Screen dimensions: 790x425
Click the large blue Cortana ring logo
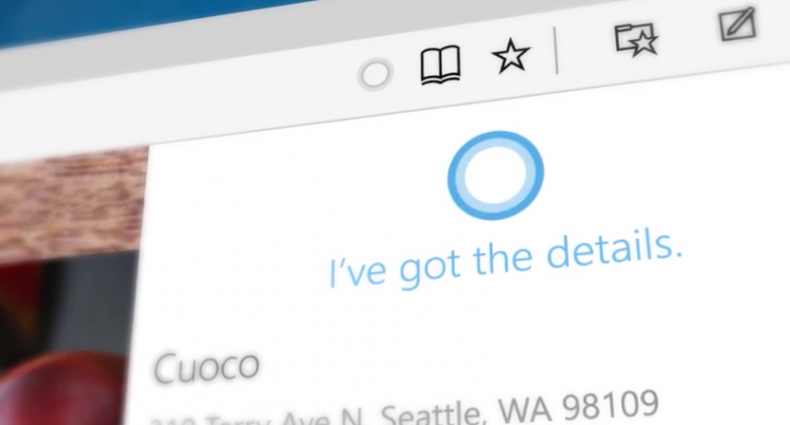click(x=495, y=175)
